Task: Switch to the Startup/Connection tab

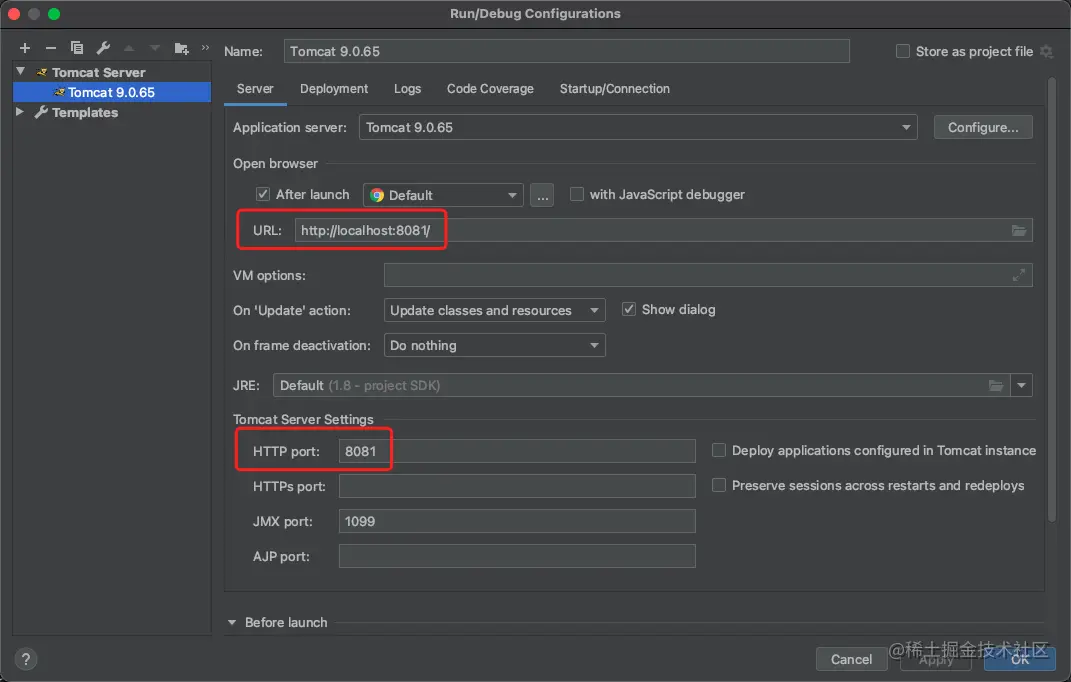Action: pos(615,89)
